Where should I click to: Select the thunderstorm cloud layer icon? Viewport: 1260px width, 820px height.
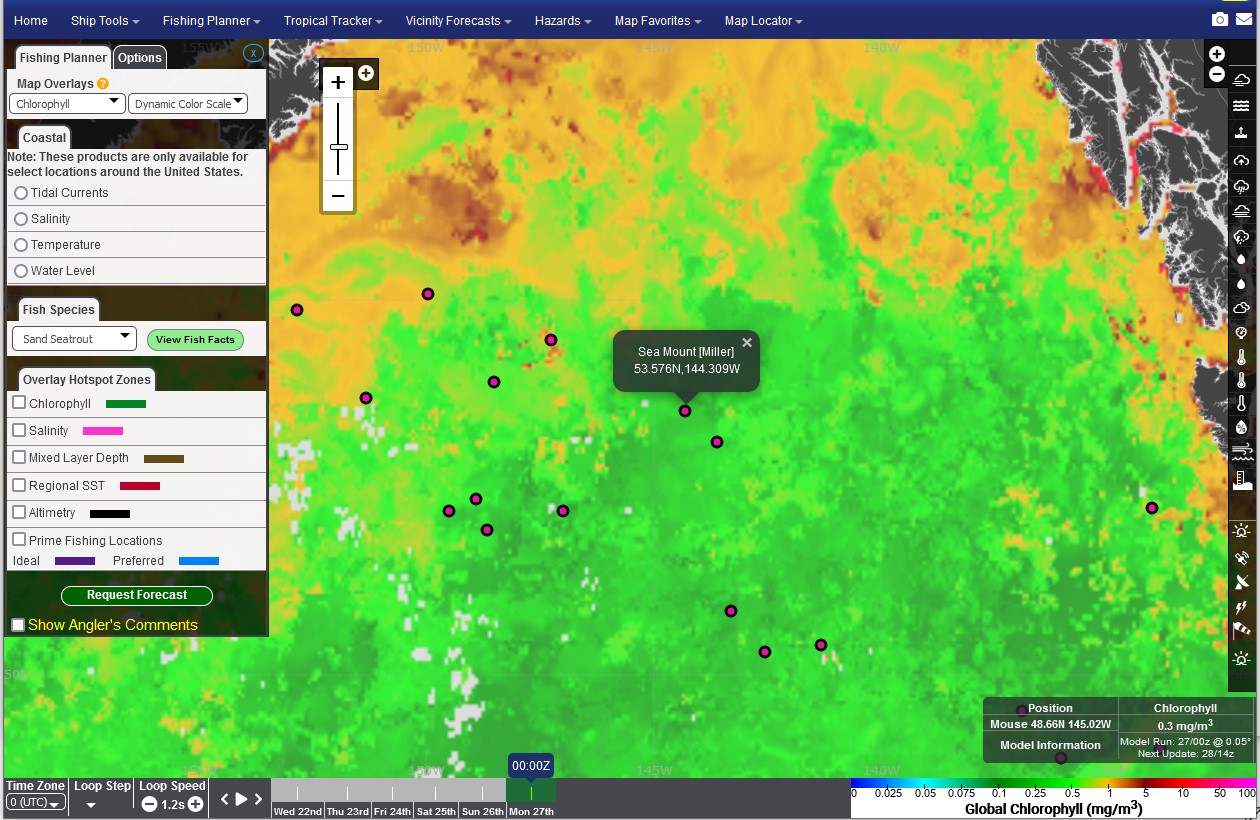[1241, 237]
